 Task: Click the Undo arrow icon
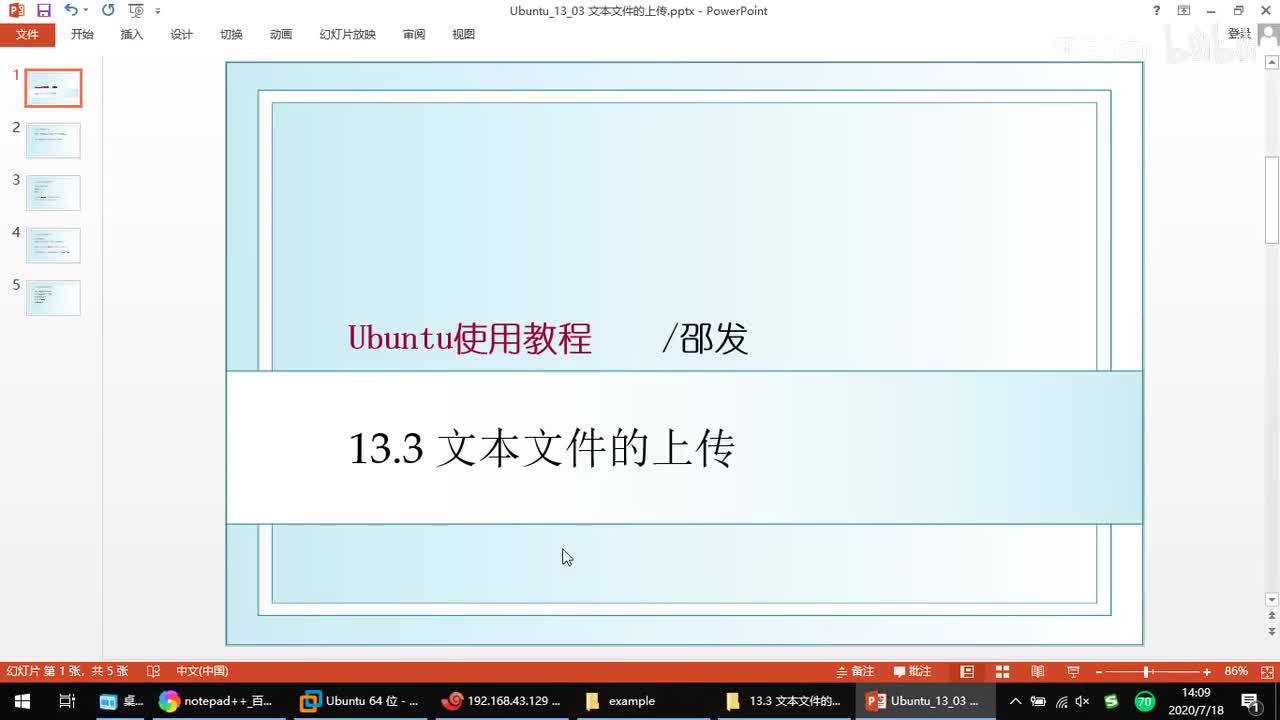70,10
